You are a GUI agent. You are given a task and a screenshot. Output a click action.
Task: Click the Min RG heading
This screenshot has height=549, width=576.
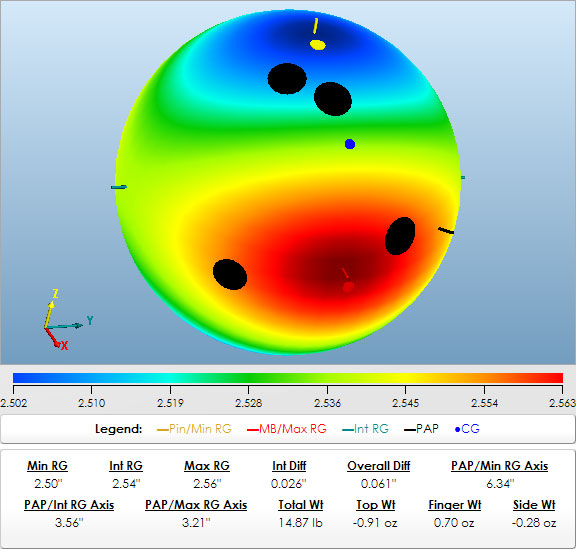point(47,466)
